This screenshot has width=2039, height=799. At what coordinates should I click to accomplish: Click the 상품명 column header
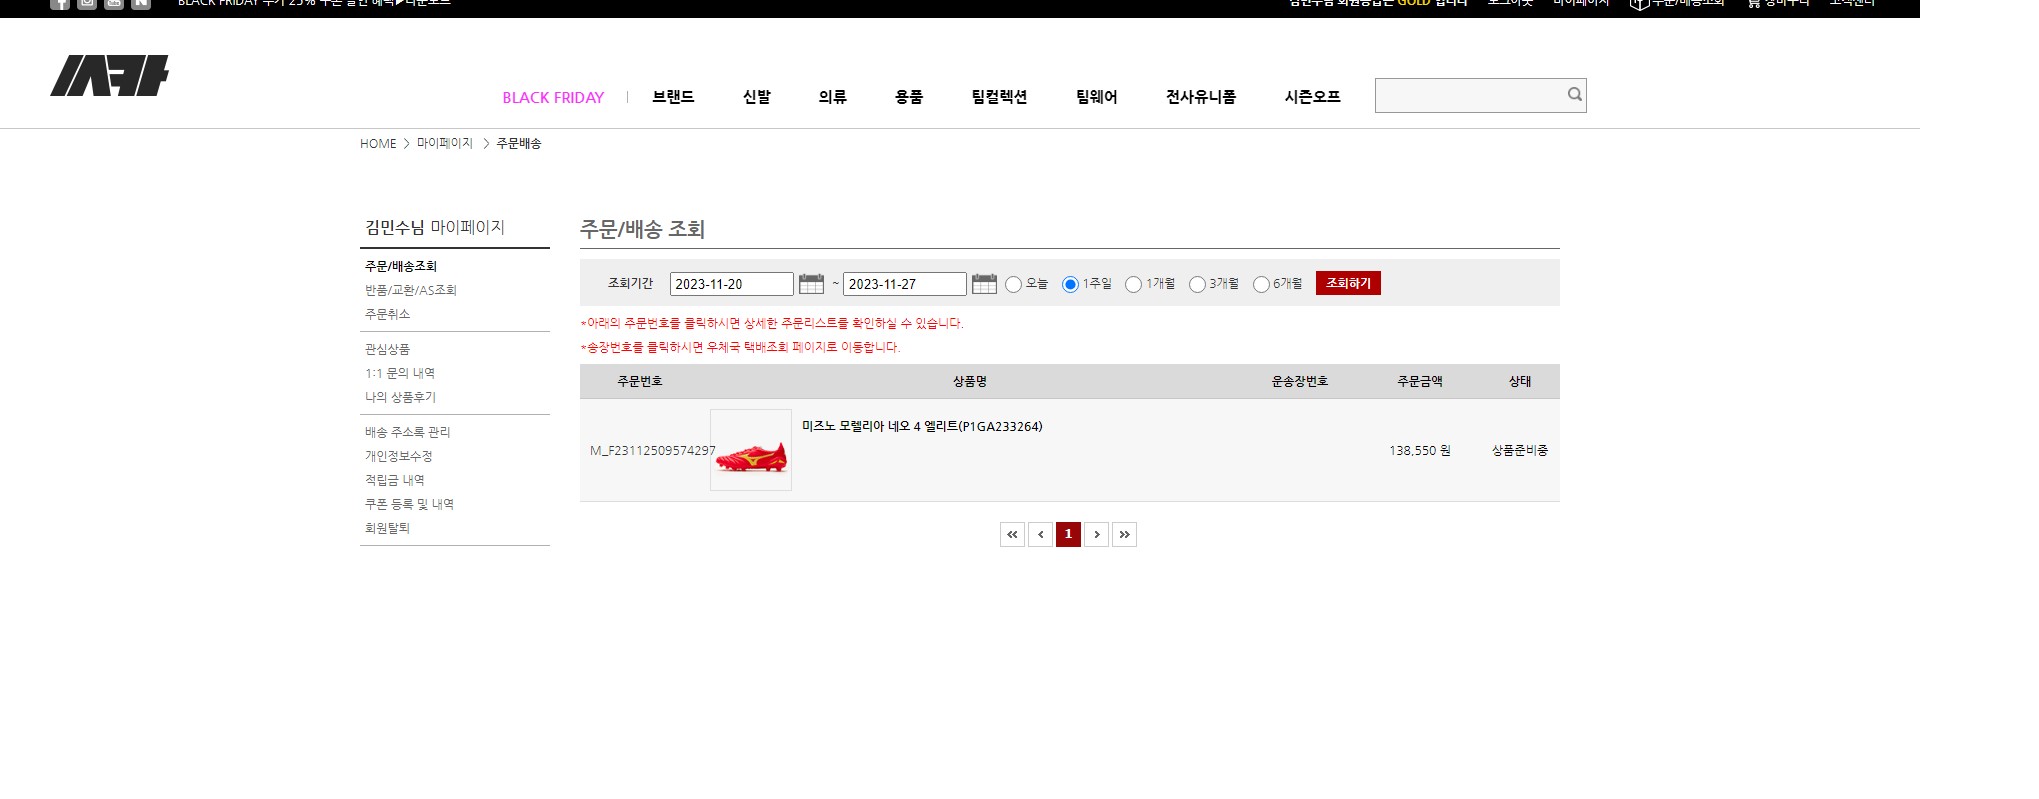coord(970,381)
